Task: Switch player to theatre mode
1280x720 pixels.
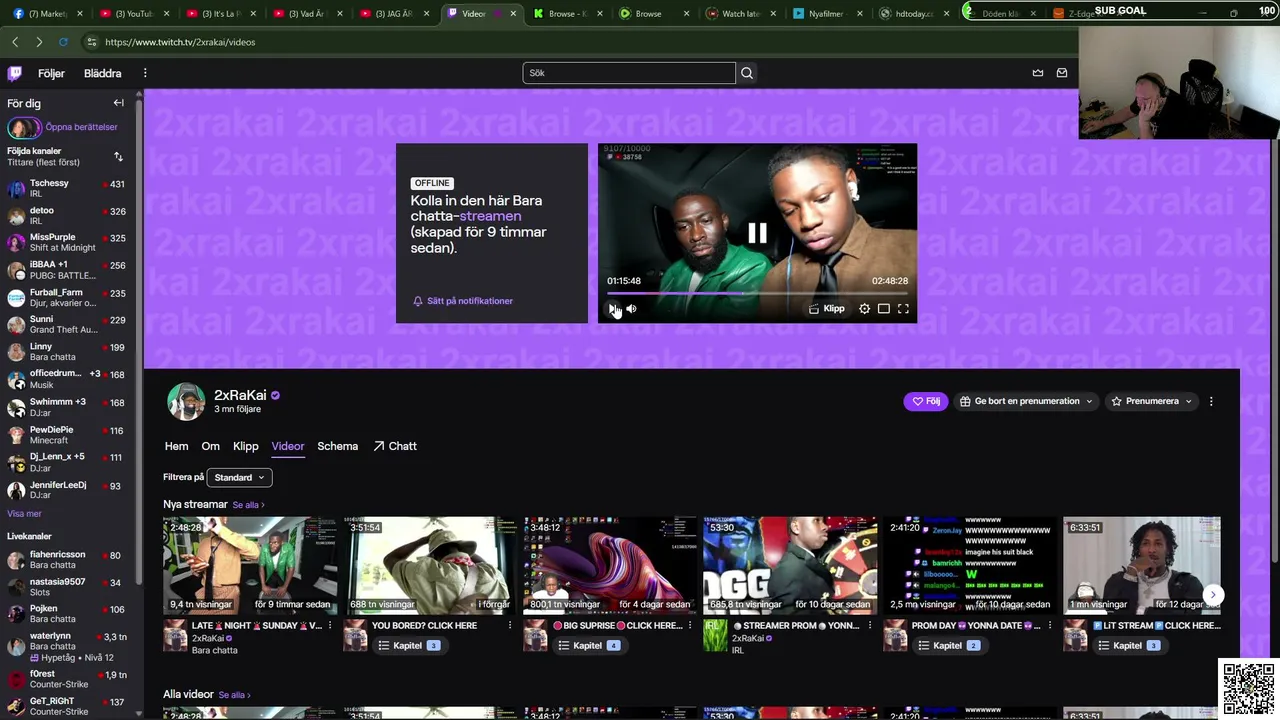Action: coord(884,309)
